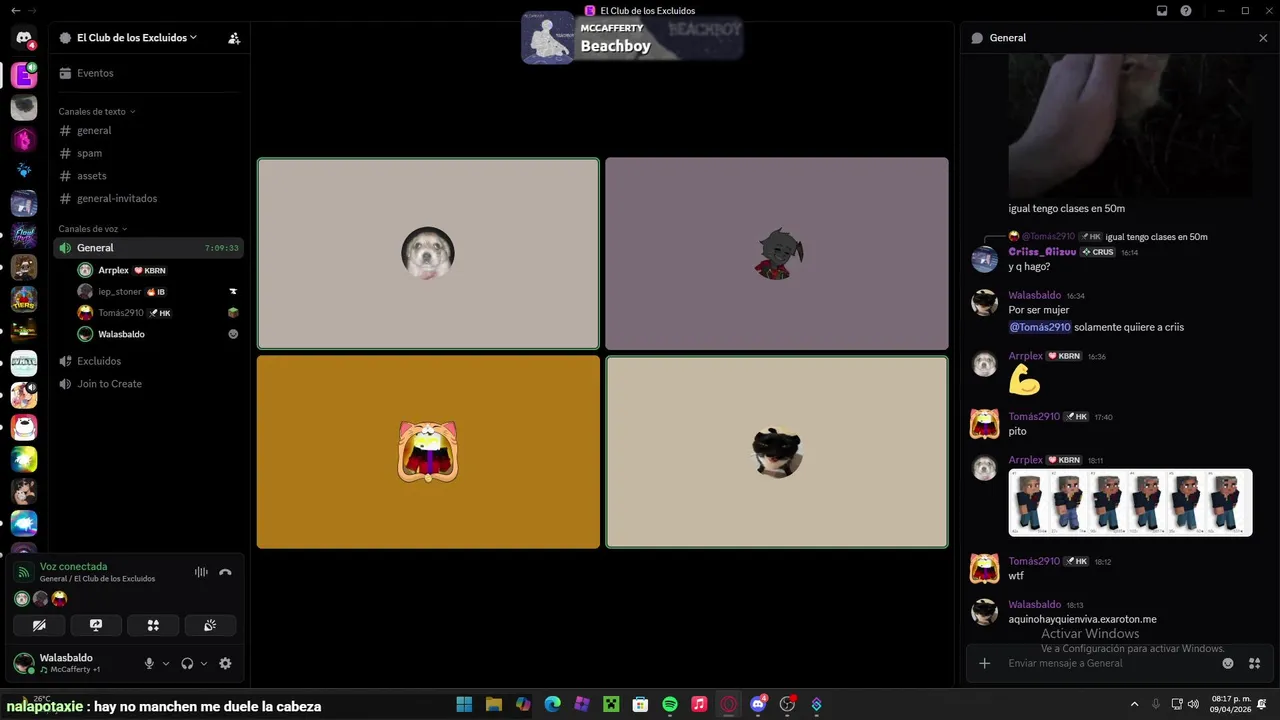Screen dimensions: 1280x720
Task: Open the connection signal icon by Voz conectada
Action: click(24, 572)
